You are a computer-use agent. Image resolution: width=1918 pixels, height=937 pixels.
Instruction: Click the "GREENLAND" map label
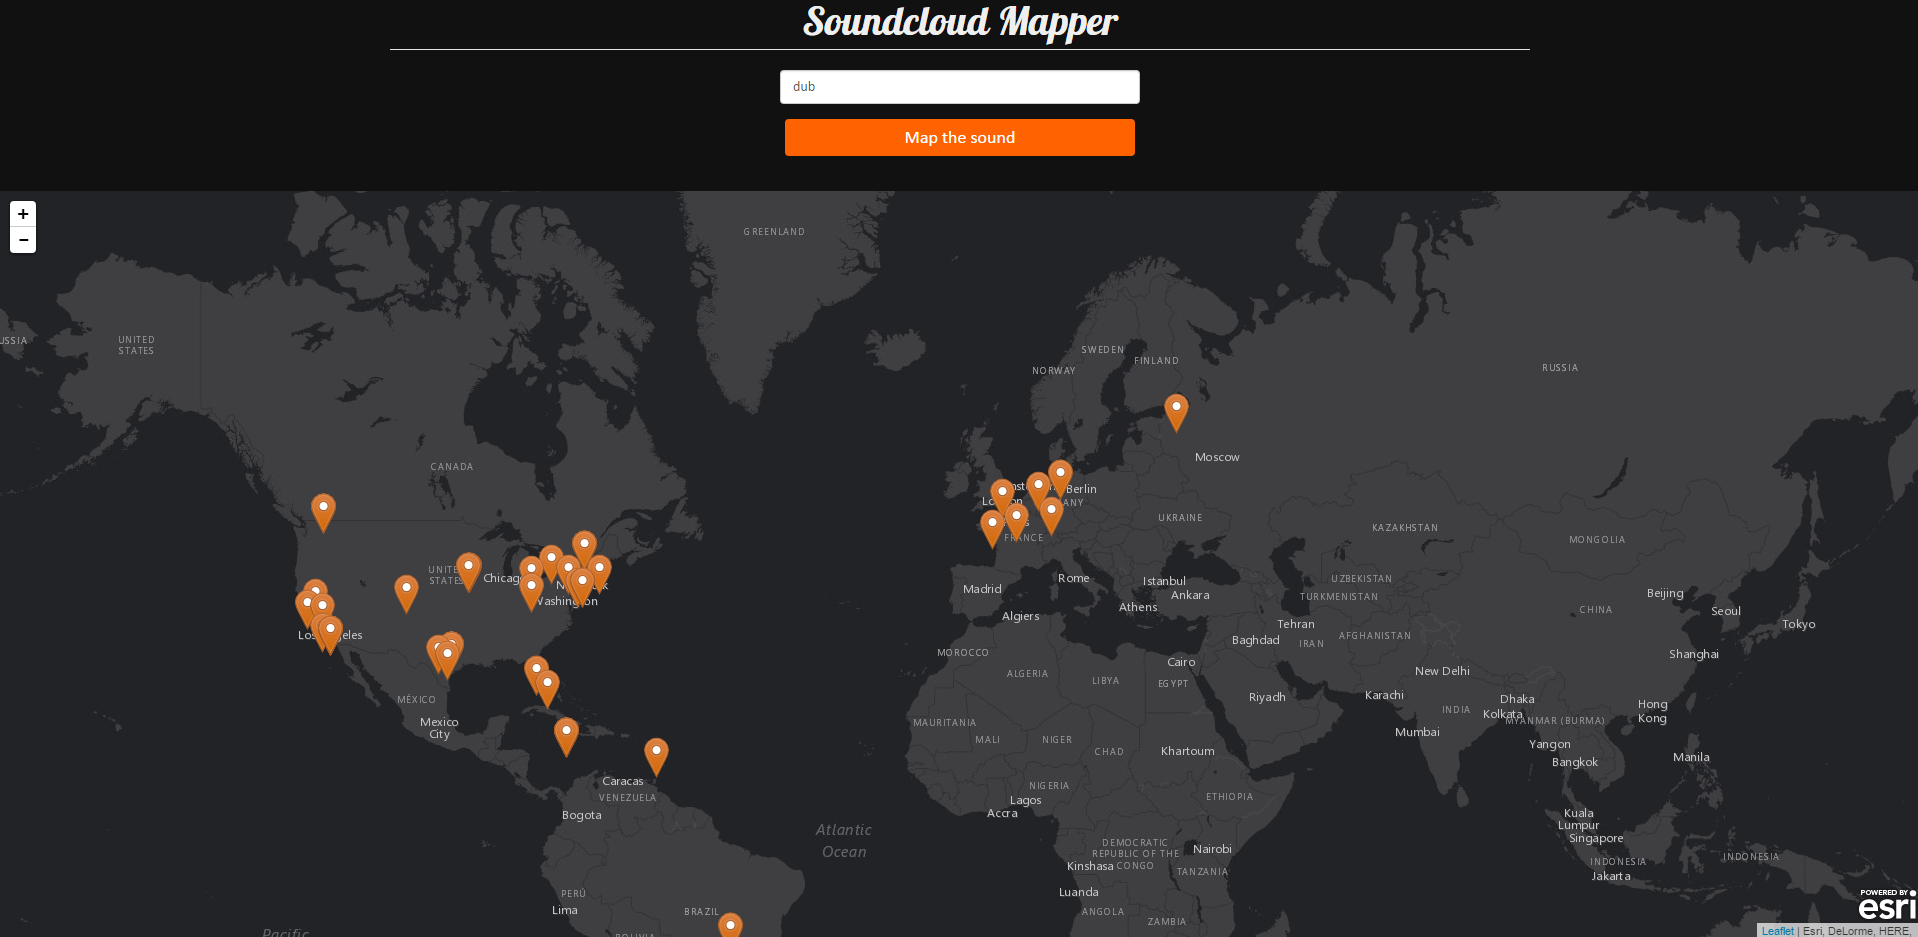[x=774, y=232]
